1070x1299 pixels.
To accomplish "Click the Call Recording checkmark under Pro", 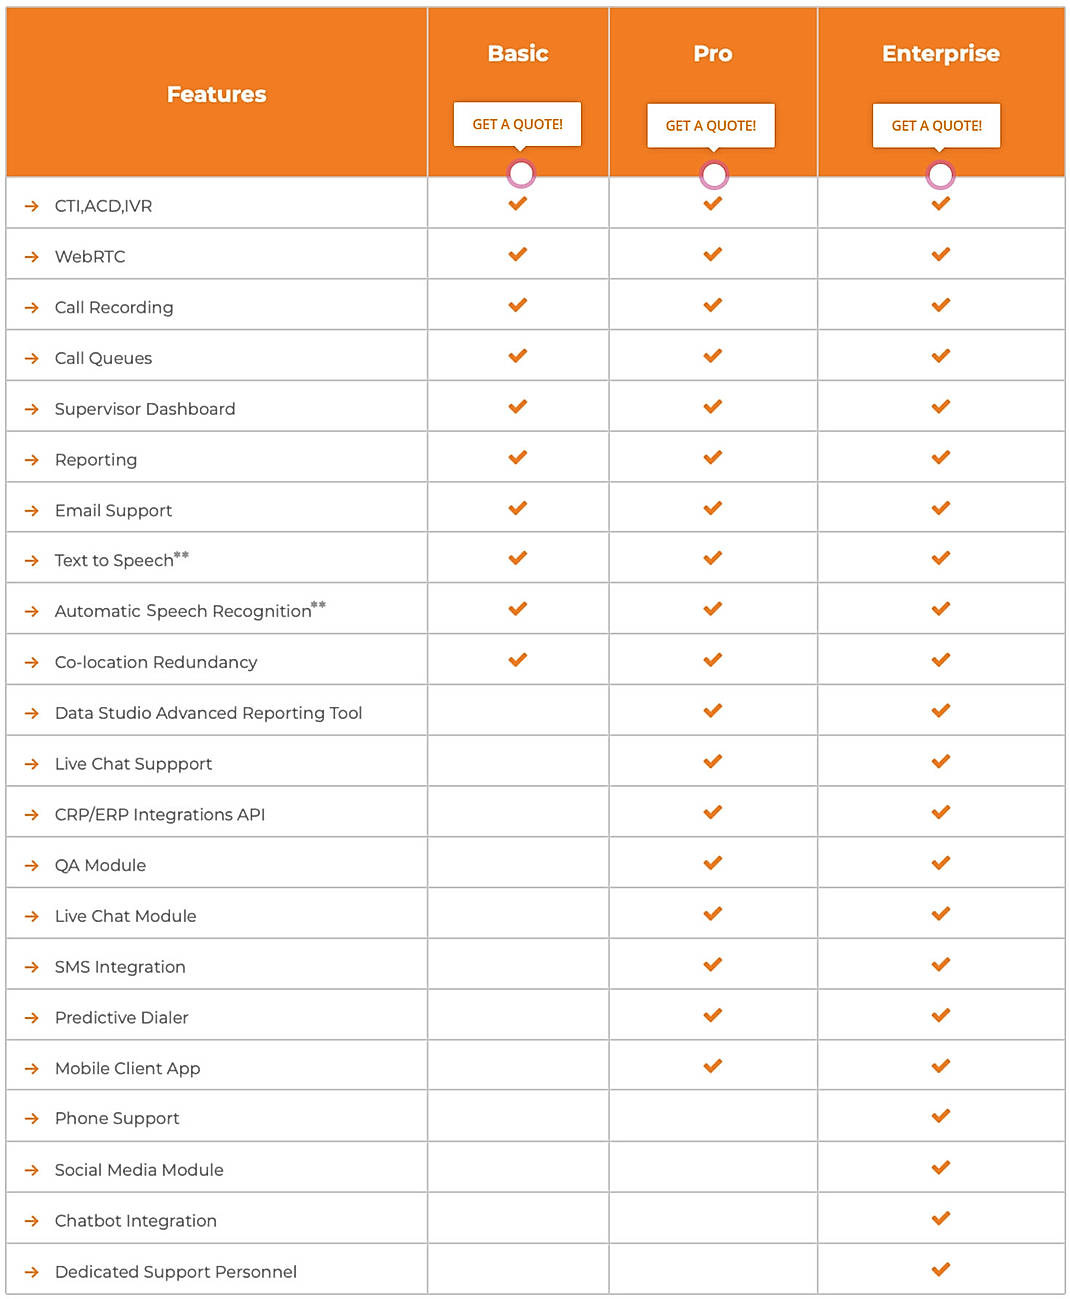I will (713, 305).
